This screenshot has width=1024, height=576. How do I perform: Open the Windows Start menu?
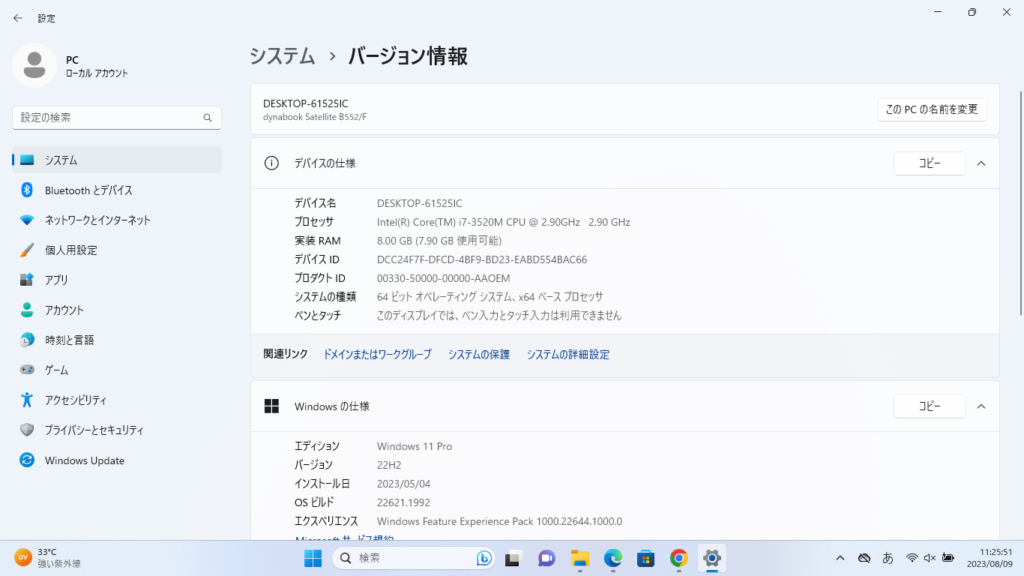[313, 558]
